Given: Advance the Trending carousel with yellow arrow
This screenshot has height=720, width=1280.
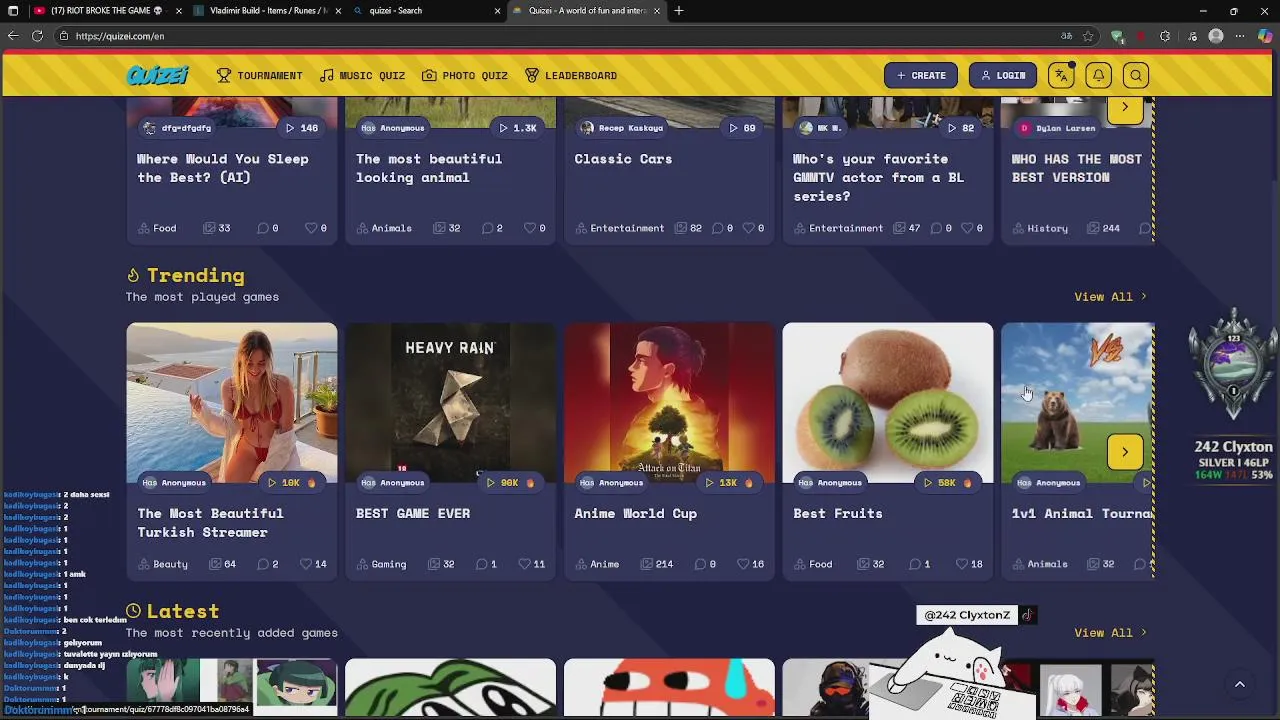Looking at the screenshot, I should point(1125,452).
